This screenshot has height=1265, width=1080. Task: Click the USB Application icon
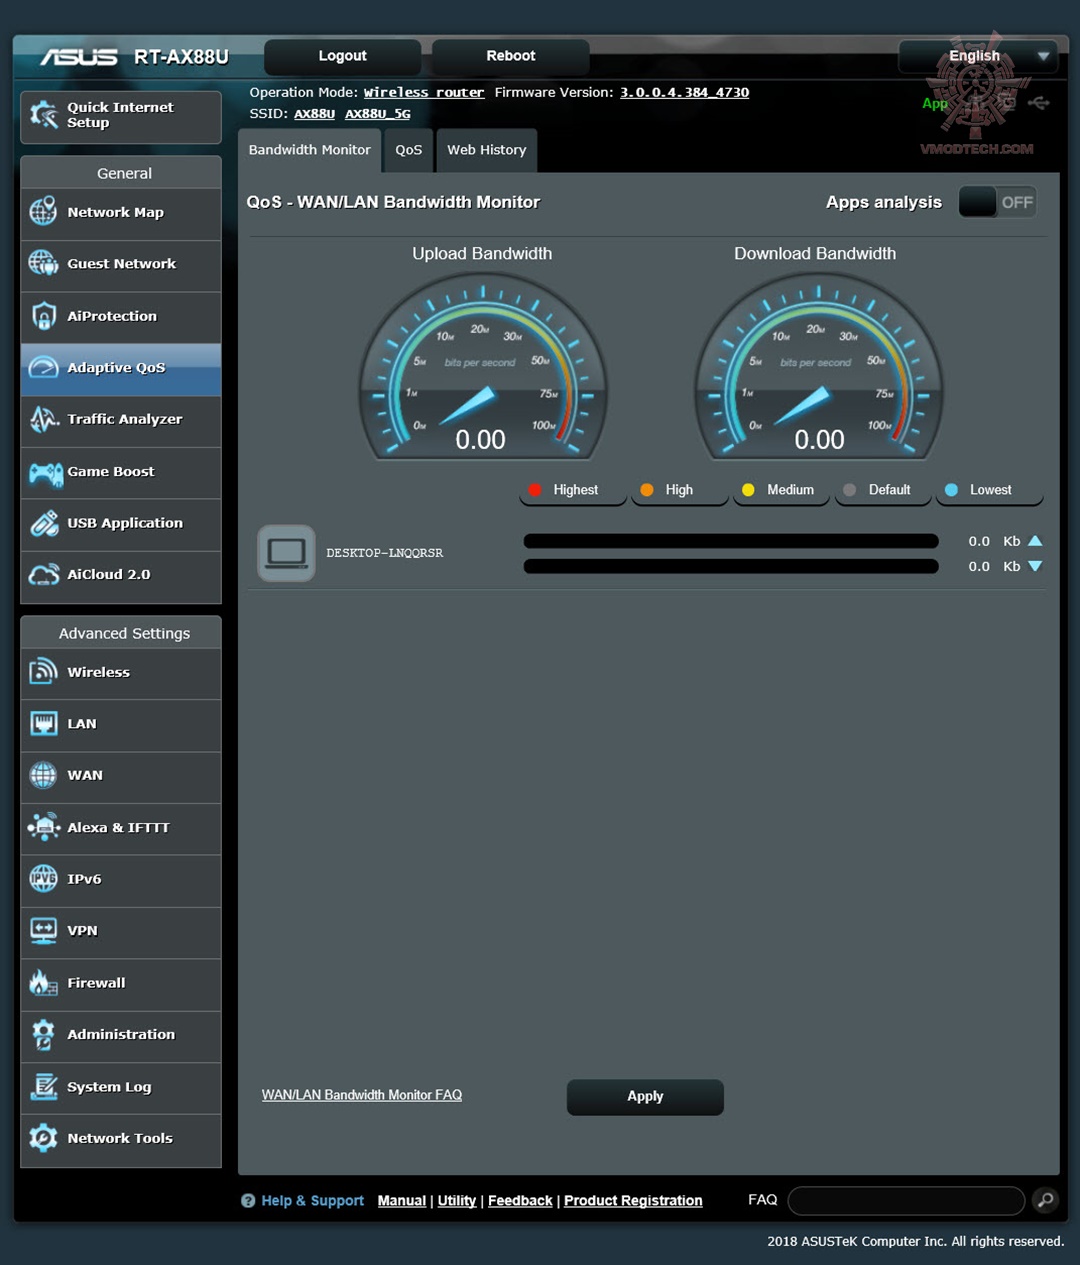[44, 523]
